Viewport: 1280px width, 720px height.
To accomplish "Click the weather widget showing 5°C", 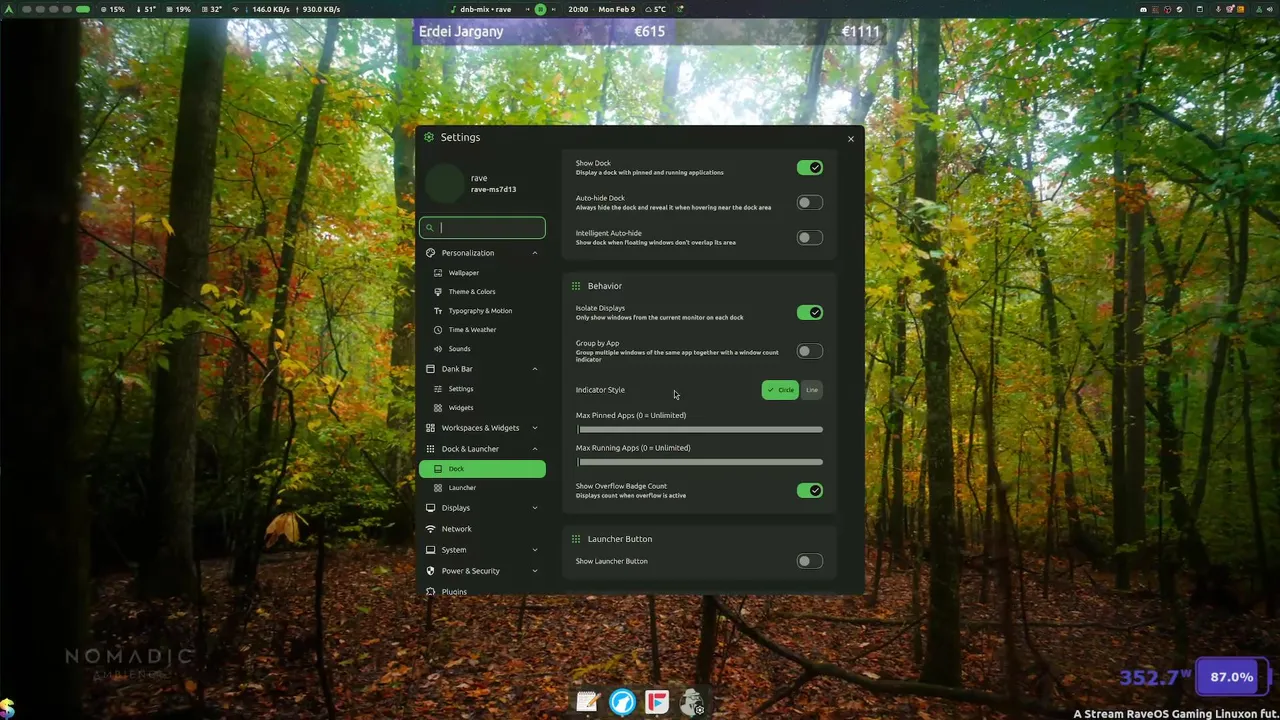I will coord(654,9).
